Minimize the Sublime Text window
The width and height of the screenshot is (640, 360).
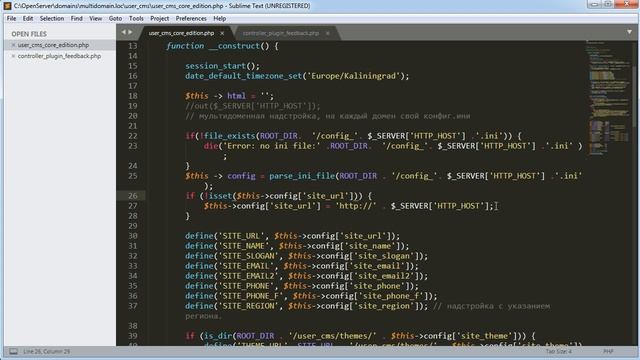point(594,4)
